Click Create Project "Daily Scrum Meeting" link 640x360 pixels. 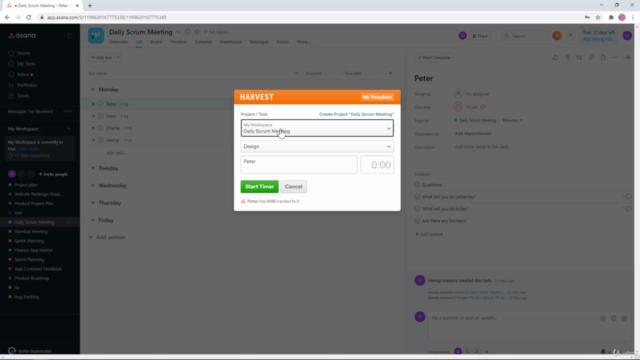click(x=356, y=114)
